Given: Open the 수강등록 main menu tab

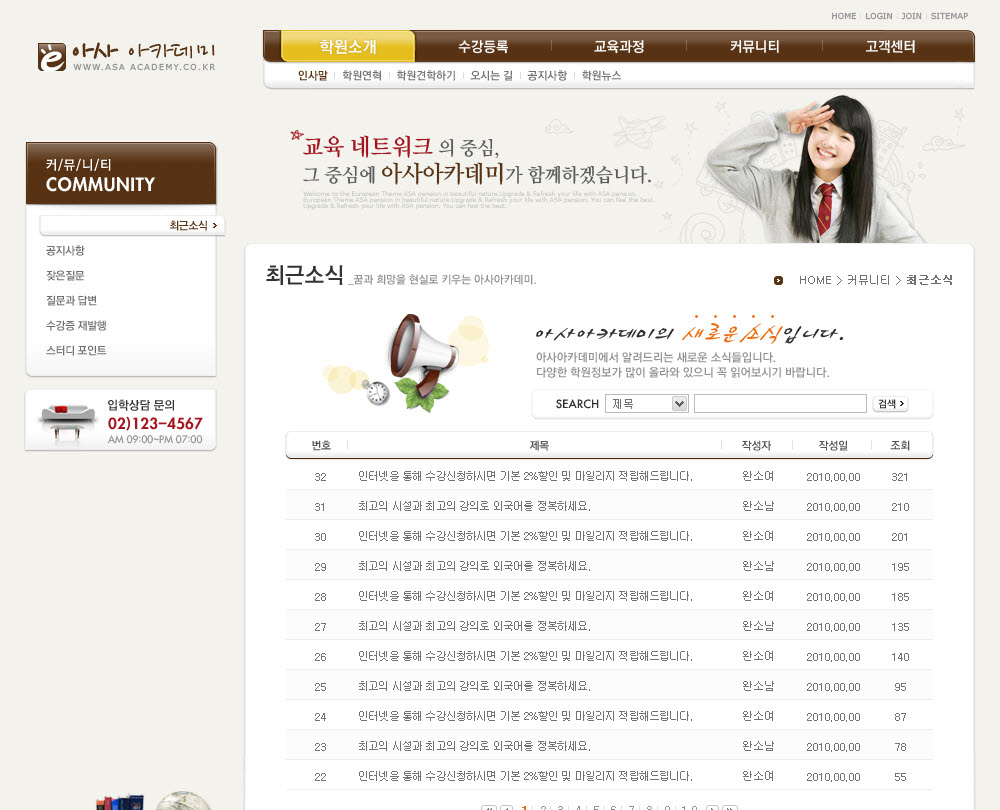Looking at the screenshot, I should [x=483, y=46].
